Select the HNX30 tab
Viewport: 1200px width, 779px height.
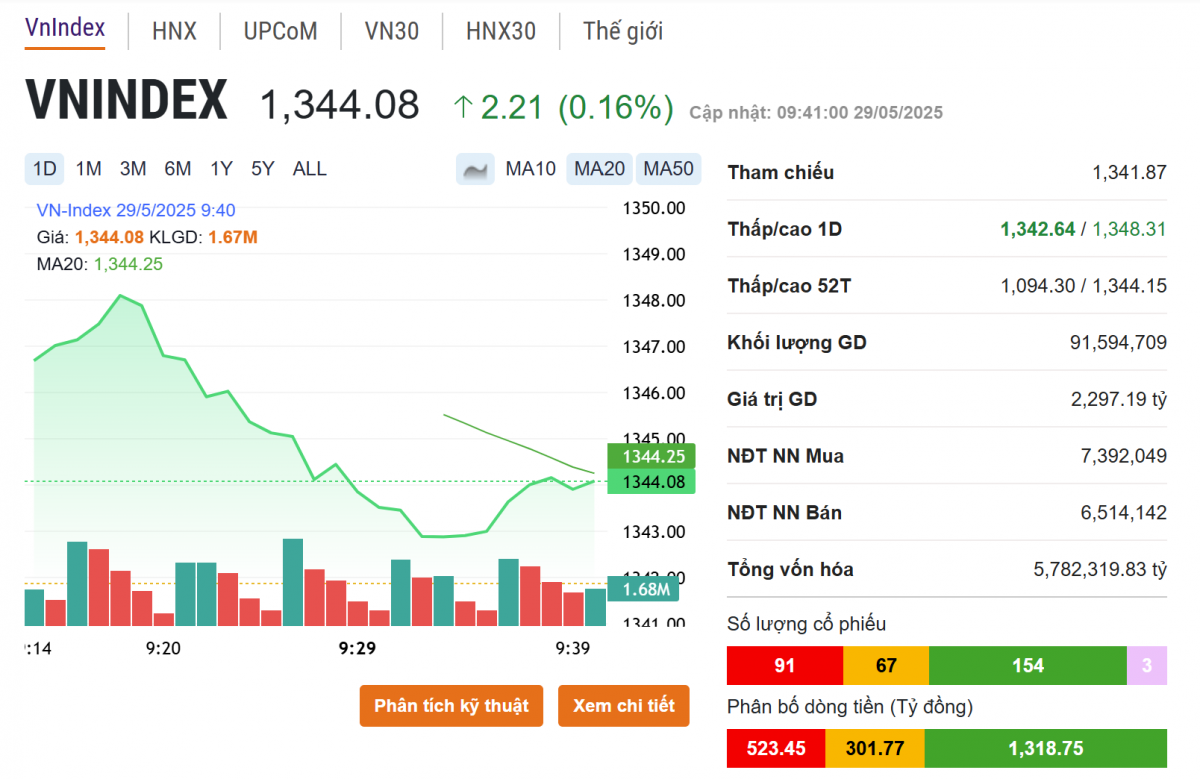click(501, 31)
